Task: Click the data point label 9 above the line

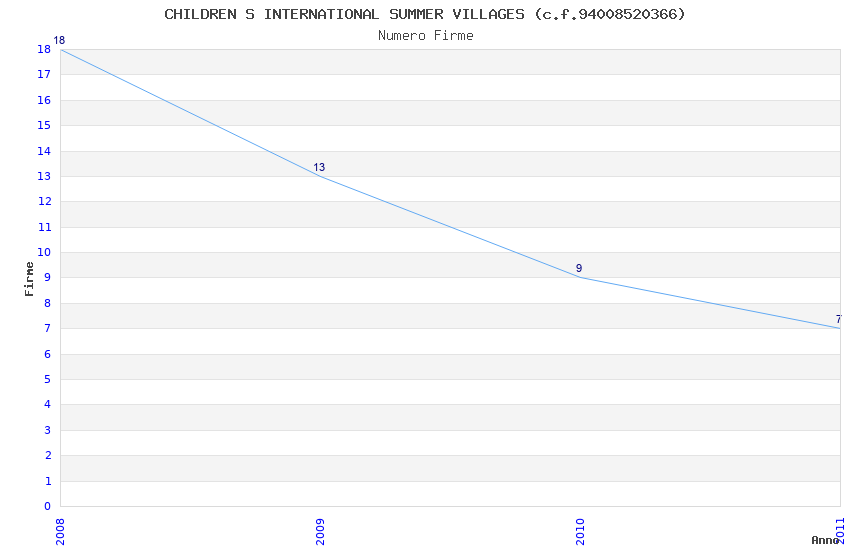Action: click(x=579, y=269)
